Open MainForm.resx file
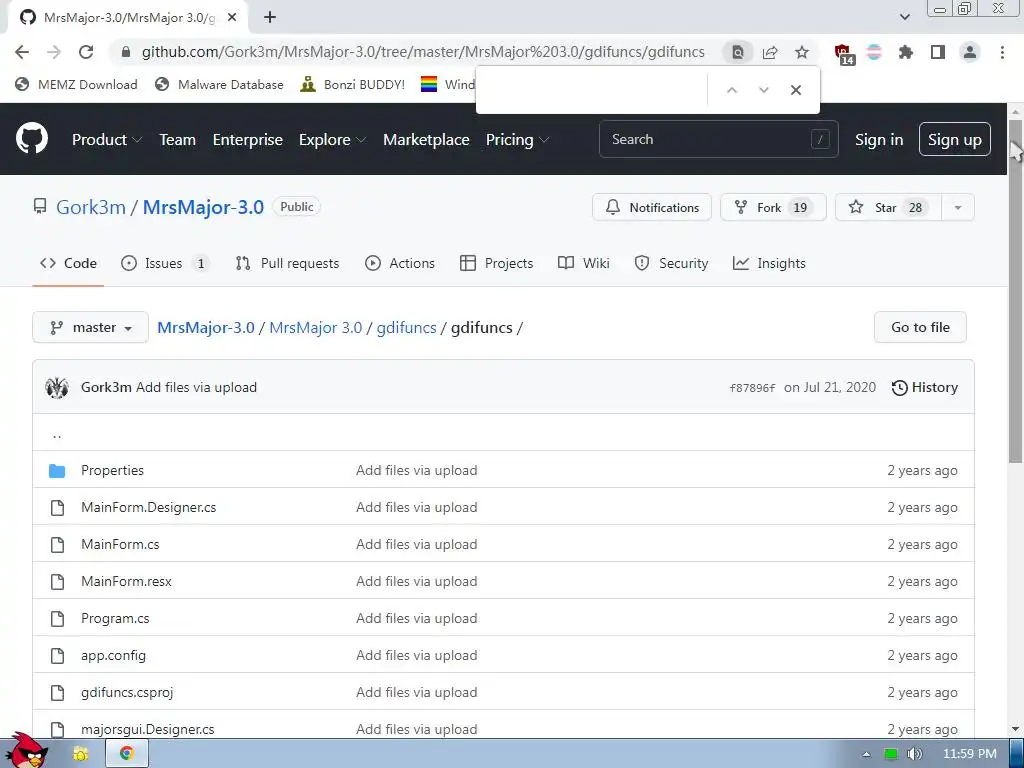Viewport: 1024px width, 768px height. 126,581
